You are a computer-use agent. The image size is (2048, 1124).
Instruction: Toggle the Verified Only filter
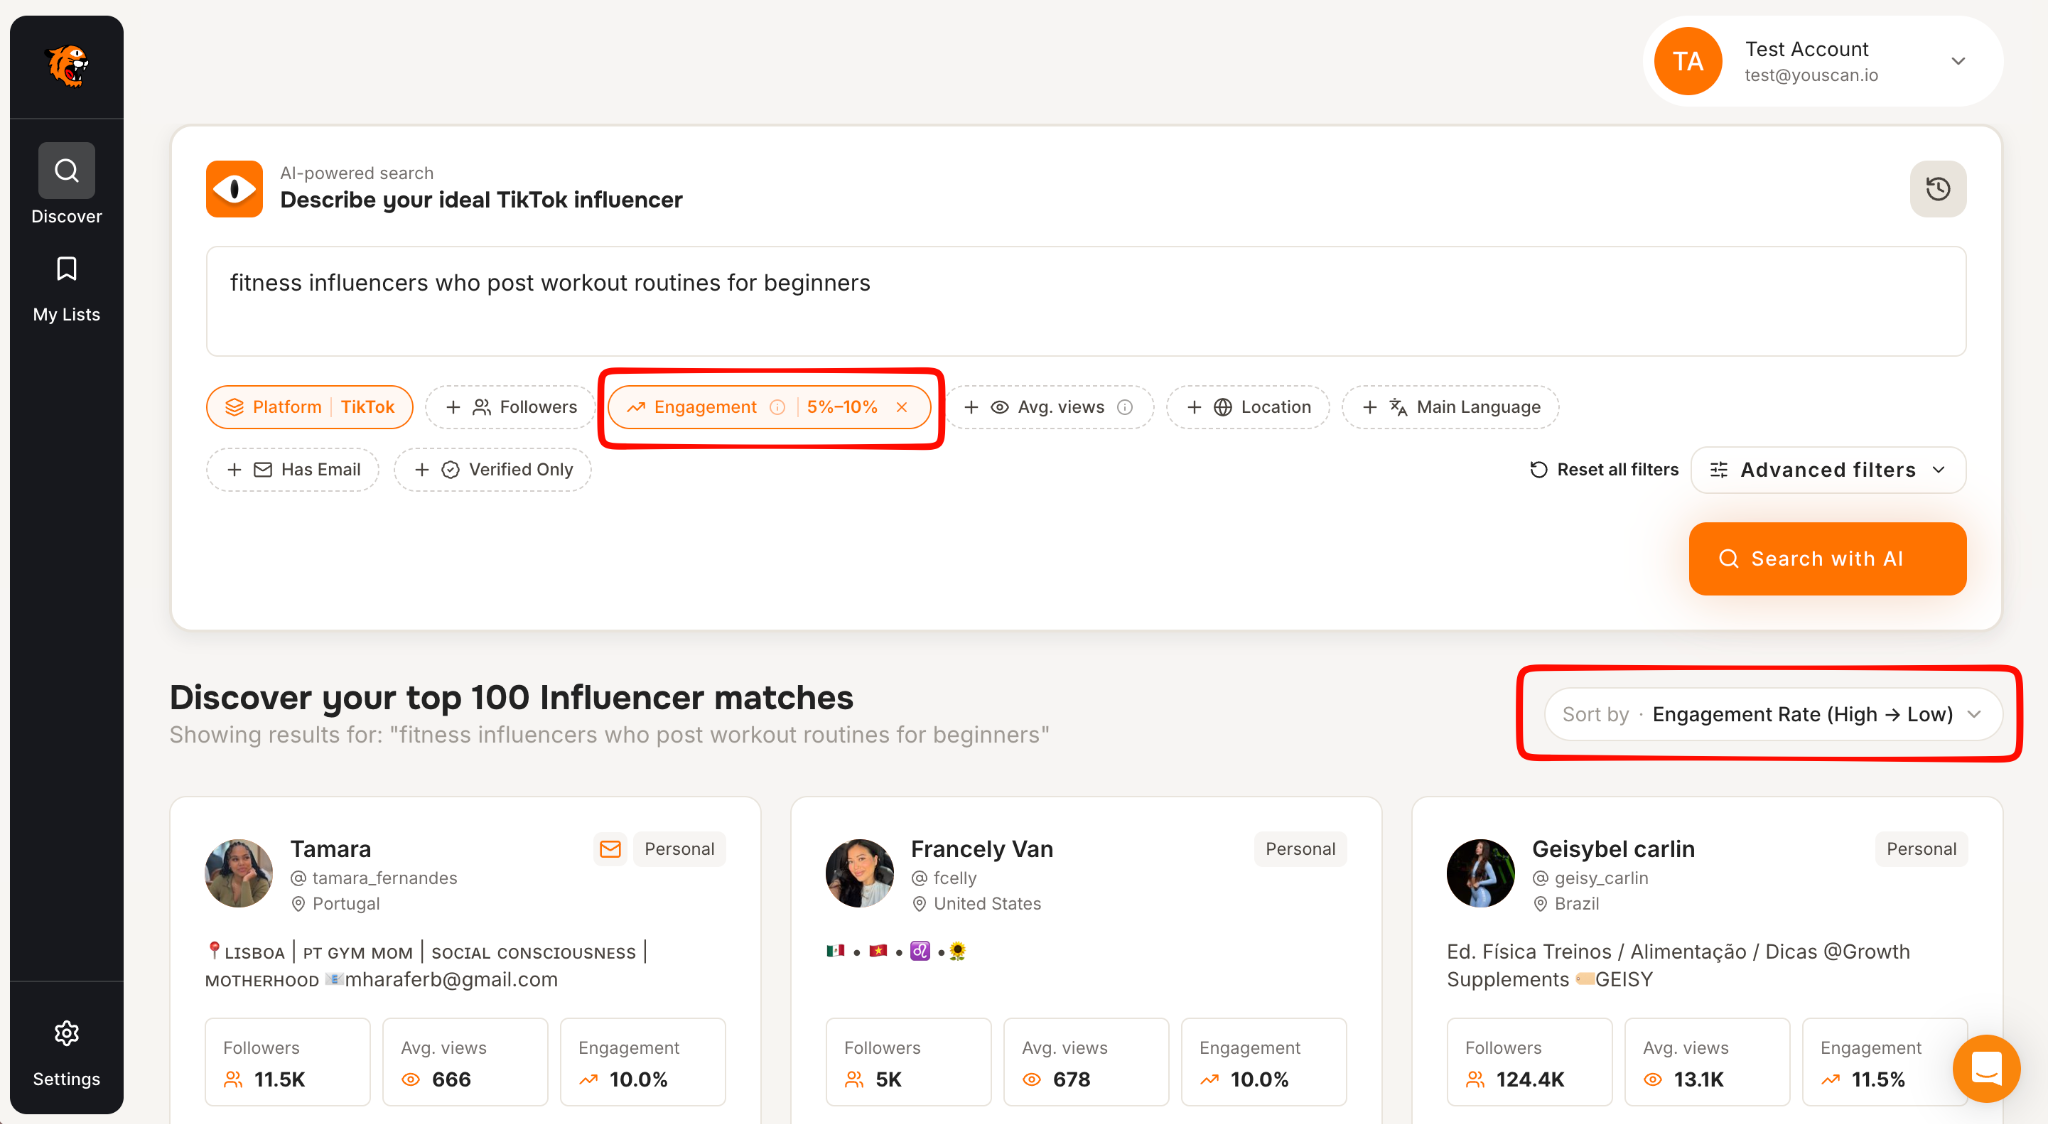[493, 469]
